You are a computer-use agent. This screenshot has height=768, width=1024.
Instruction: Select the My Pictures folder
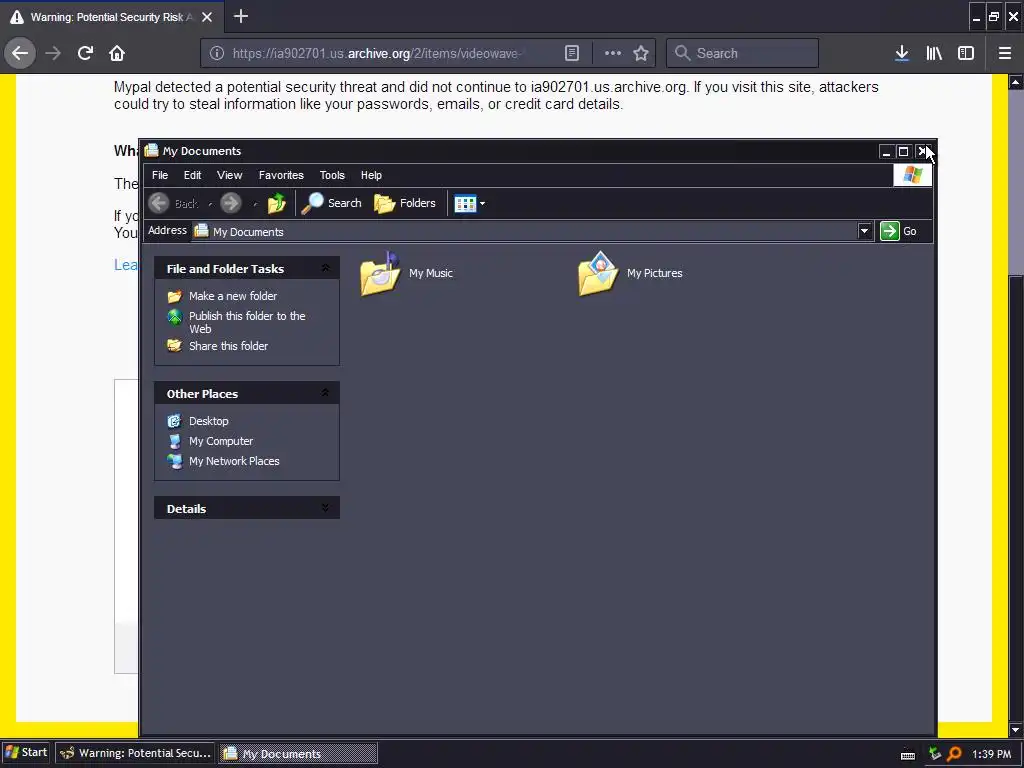click(630, 273)
